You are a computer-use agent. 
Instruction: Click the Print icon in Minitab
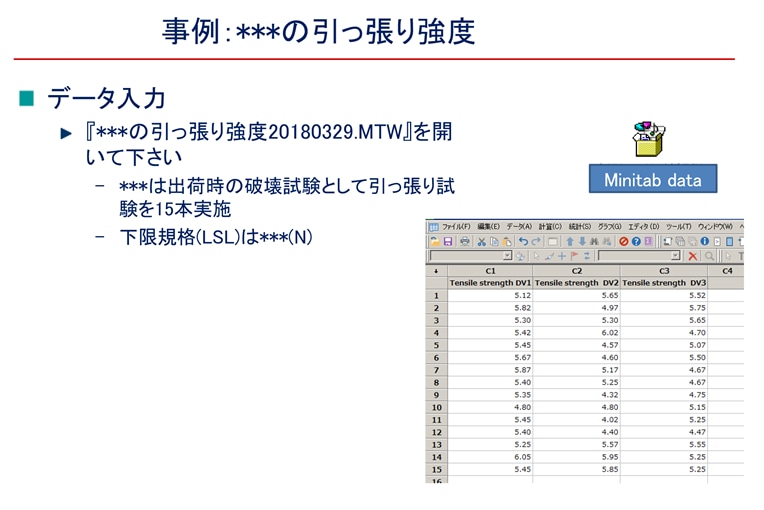pyautogui.click(x=465, y=242)
